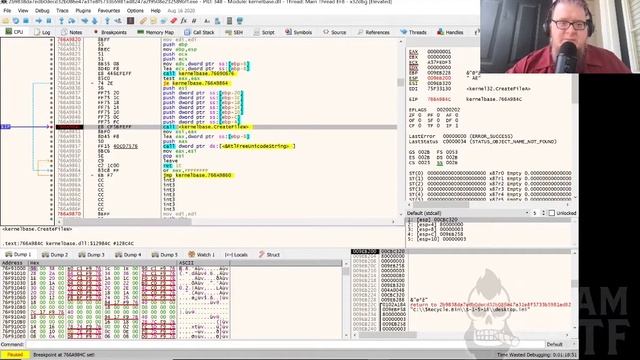Click into the Command input field
This screenshot has height=360, width=640.
point(285,344)
